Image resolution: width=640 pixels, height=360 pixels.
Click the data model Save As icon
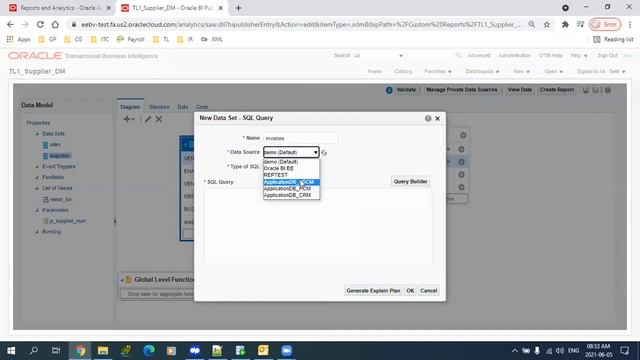coord(596,90)
